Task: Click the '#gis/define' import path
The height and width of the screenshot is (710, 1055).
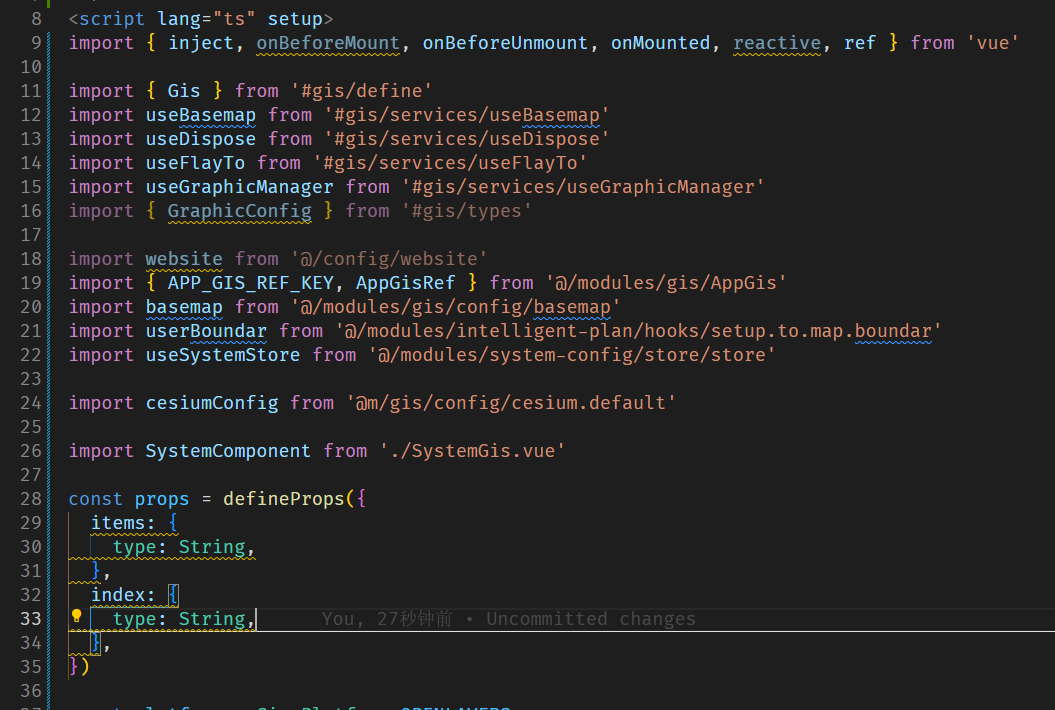Action: point(361,91)
